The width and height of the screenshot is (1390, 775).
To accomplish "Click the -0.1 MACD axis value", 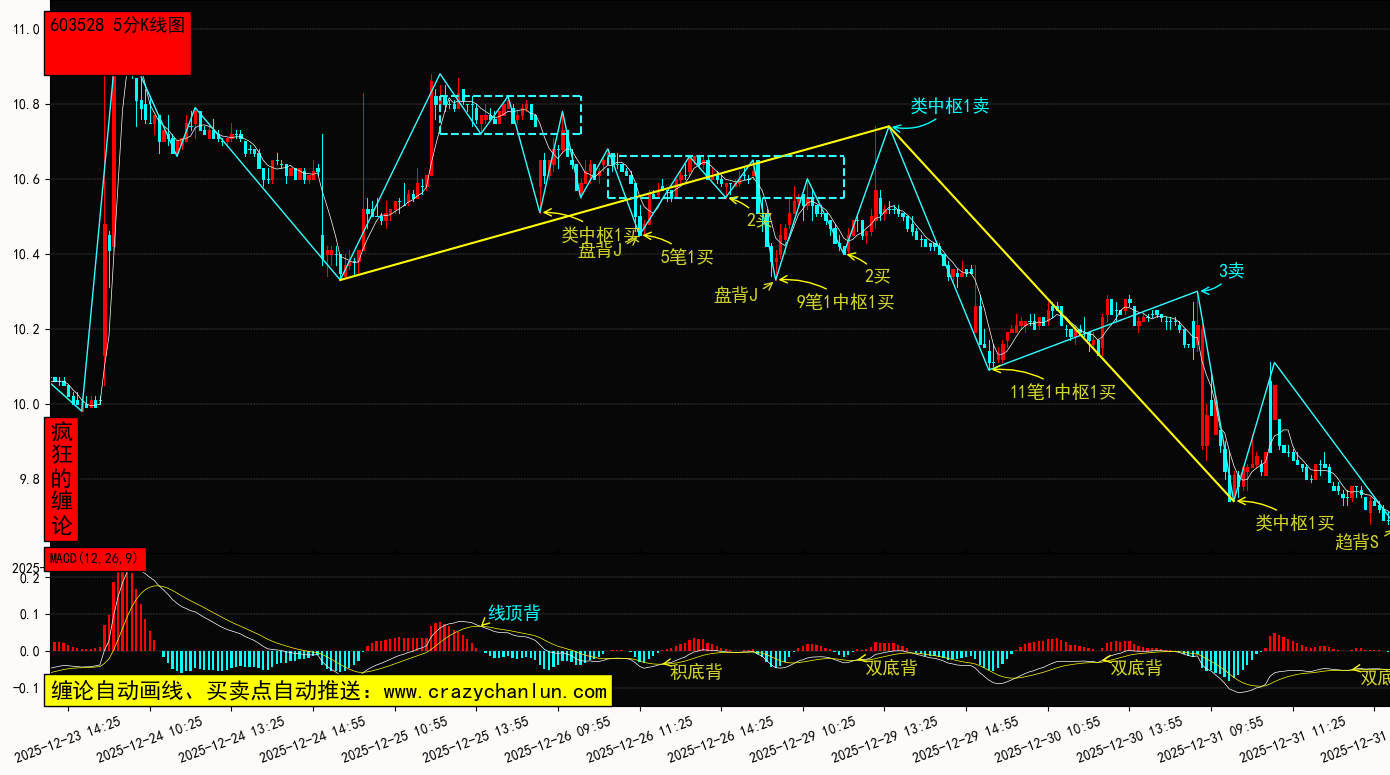I will 28,689.
